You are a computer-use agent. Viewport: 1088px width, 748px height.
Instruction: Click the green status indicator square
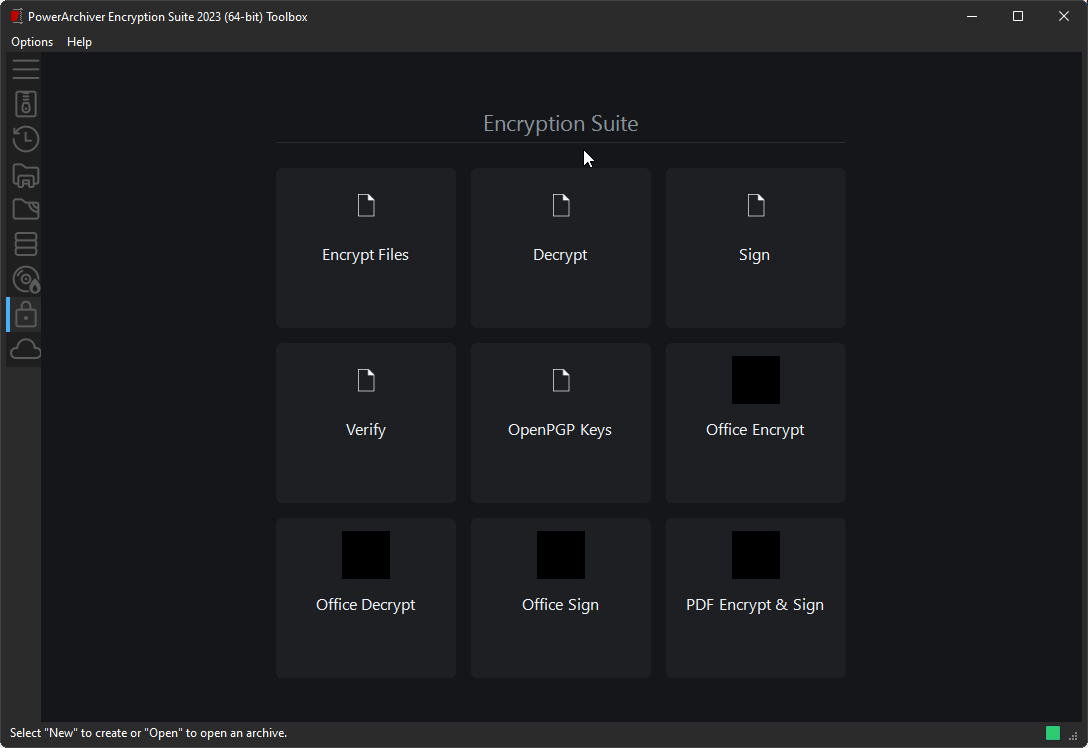(x=1053, y=733)
